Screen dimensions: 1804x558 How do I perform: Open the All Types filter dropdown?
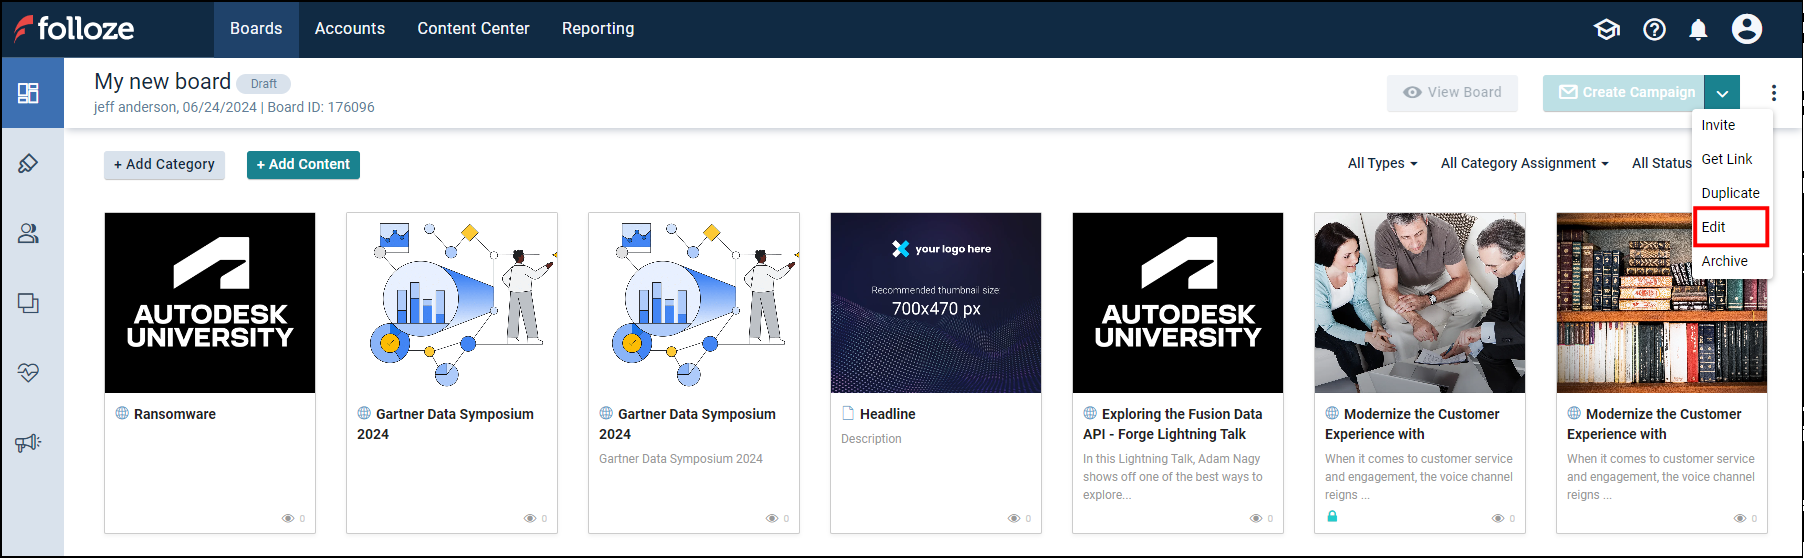1382,163
